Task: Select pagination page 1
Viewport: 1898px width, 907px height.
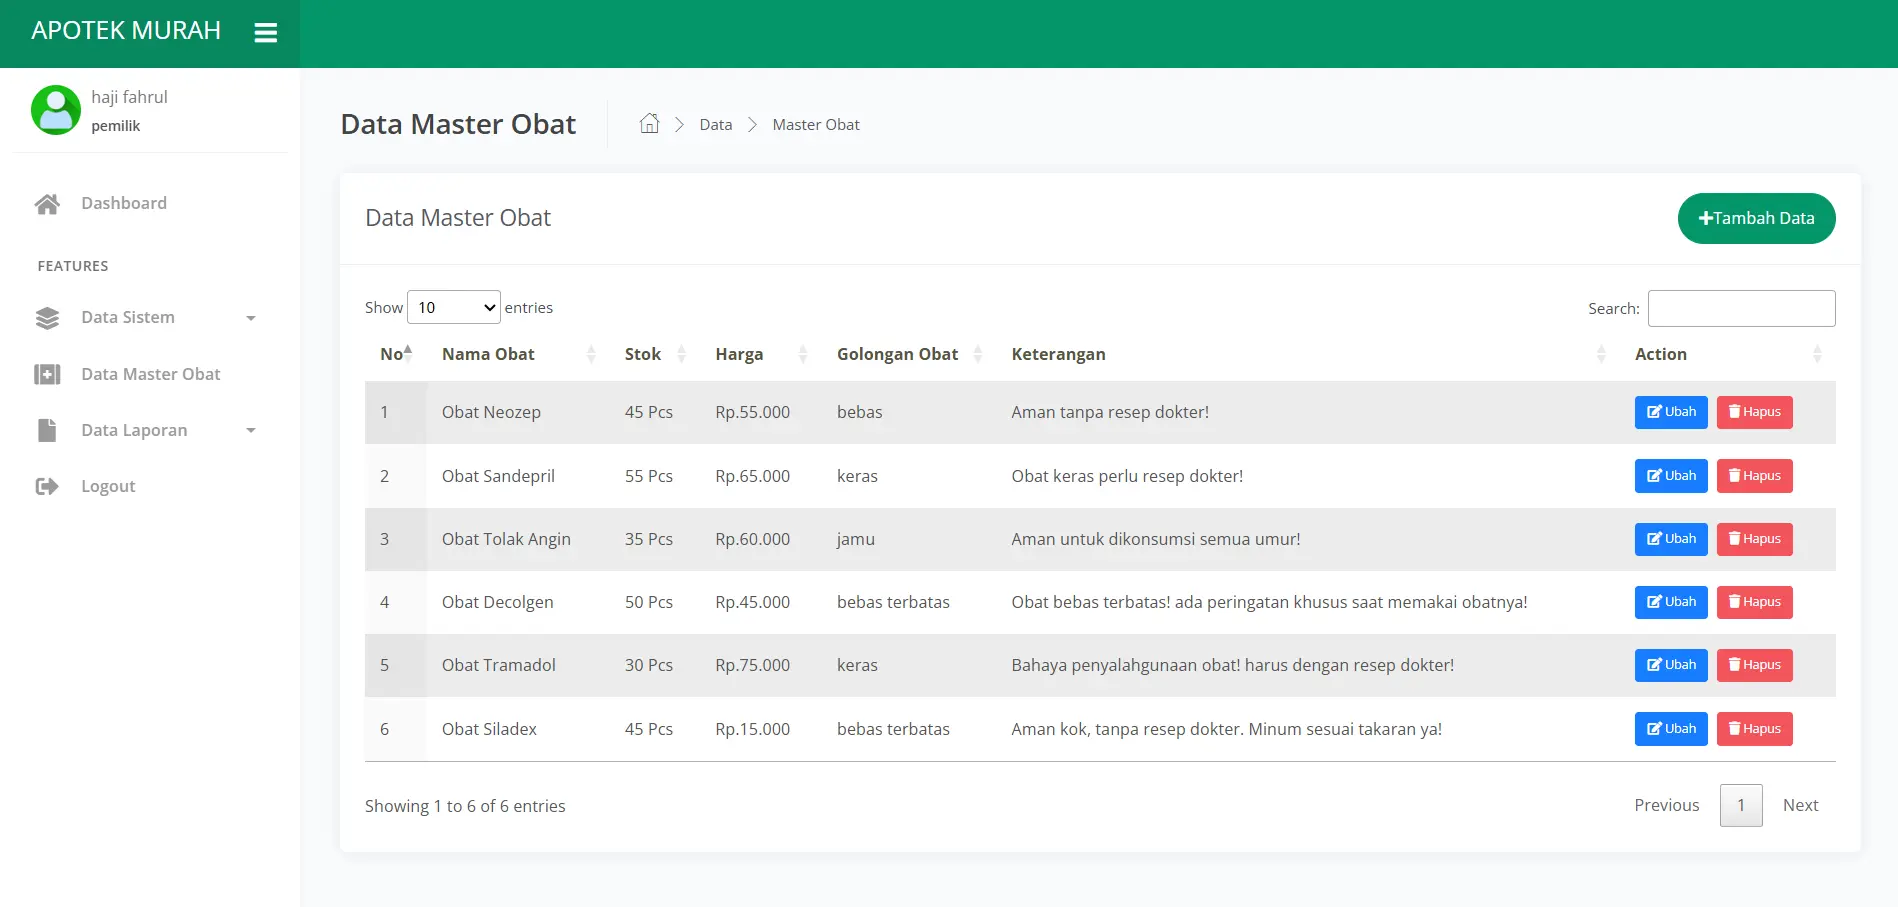Action: click(1740, 805)
